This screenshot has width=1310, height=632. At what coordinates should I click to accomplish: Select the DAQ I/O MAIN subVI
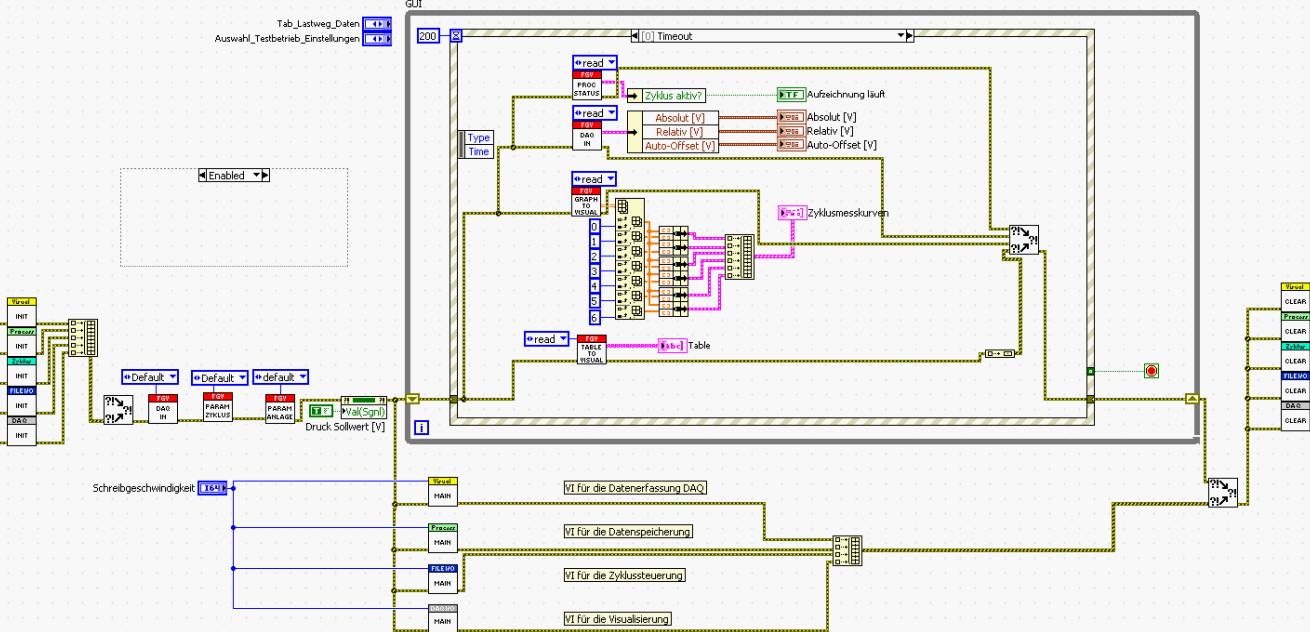point(442,617)
